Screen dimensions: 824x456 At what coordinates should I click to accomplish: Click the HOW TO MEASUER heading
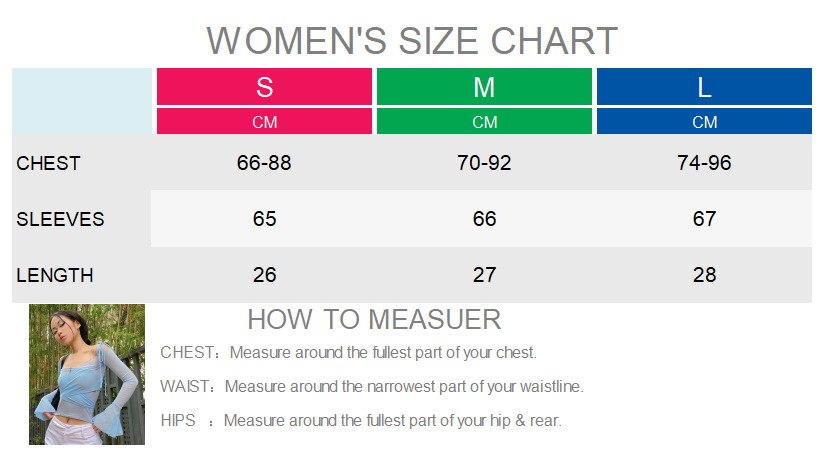[x=374, y=319]
